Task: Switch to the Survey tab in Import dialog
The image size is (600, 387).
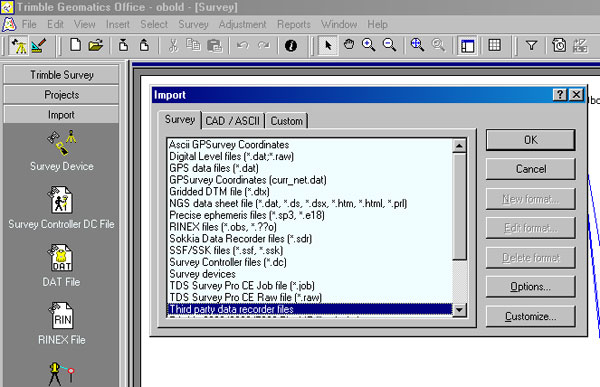Action: [179, 119]
